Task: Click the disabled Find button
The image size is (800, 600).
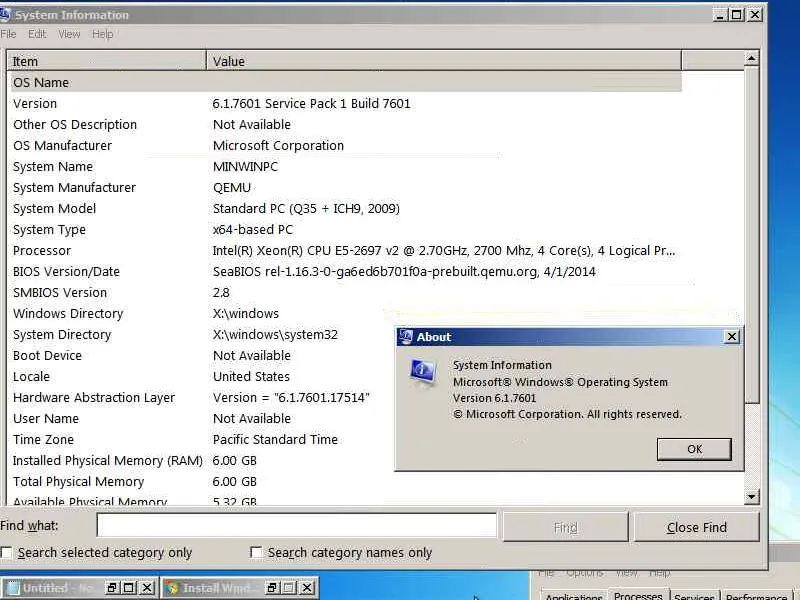Action: 565,527
